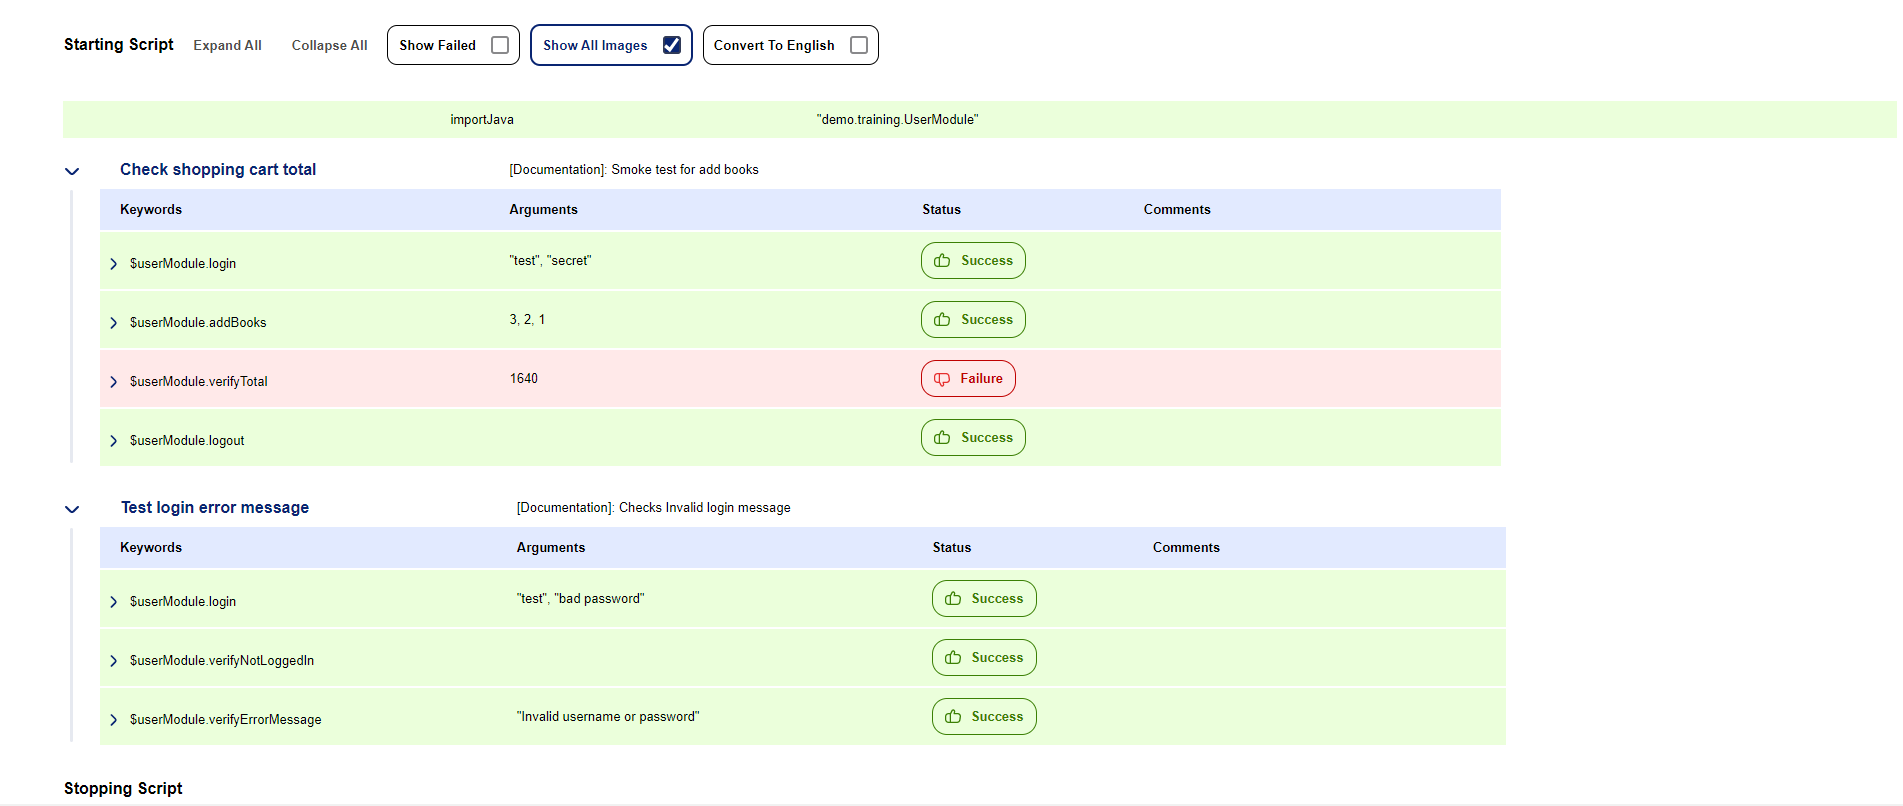Click Success icon on "bad password" login row
Screen dimensions: 1903x806
click(x=953, y=599)
